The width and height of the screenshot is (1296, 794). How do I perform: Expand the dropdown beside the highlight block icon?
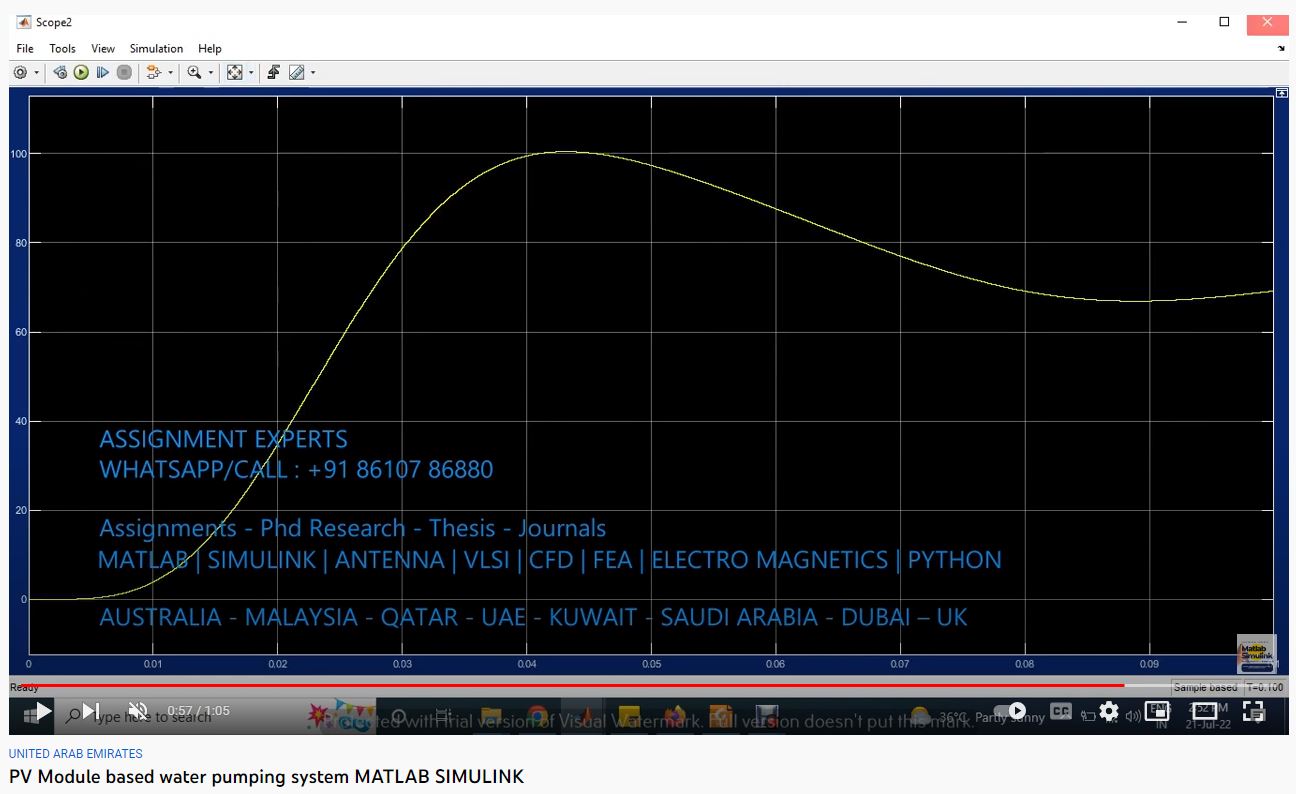[x=171, y=72]
